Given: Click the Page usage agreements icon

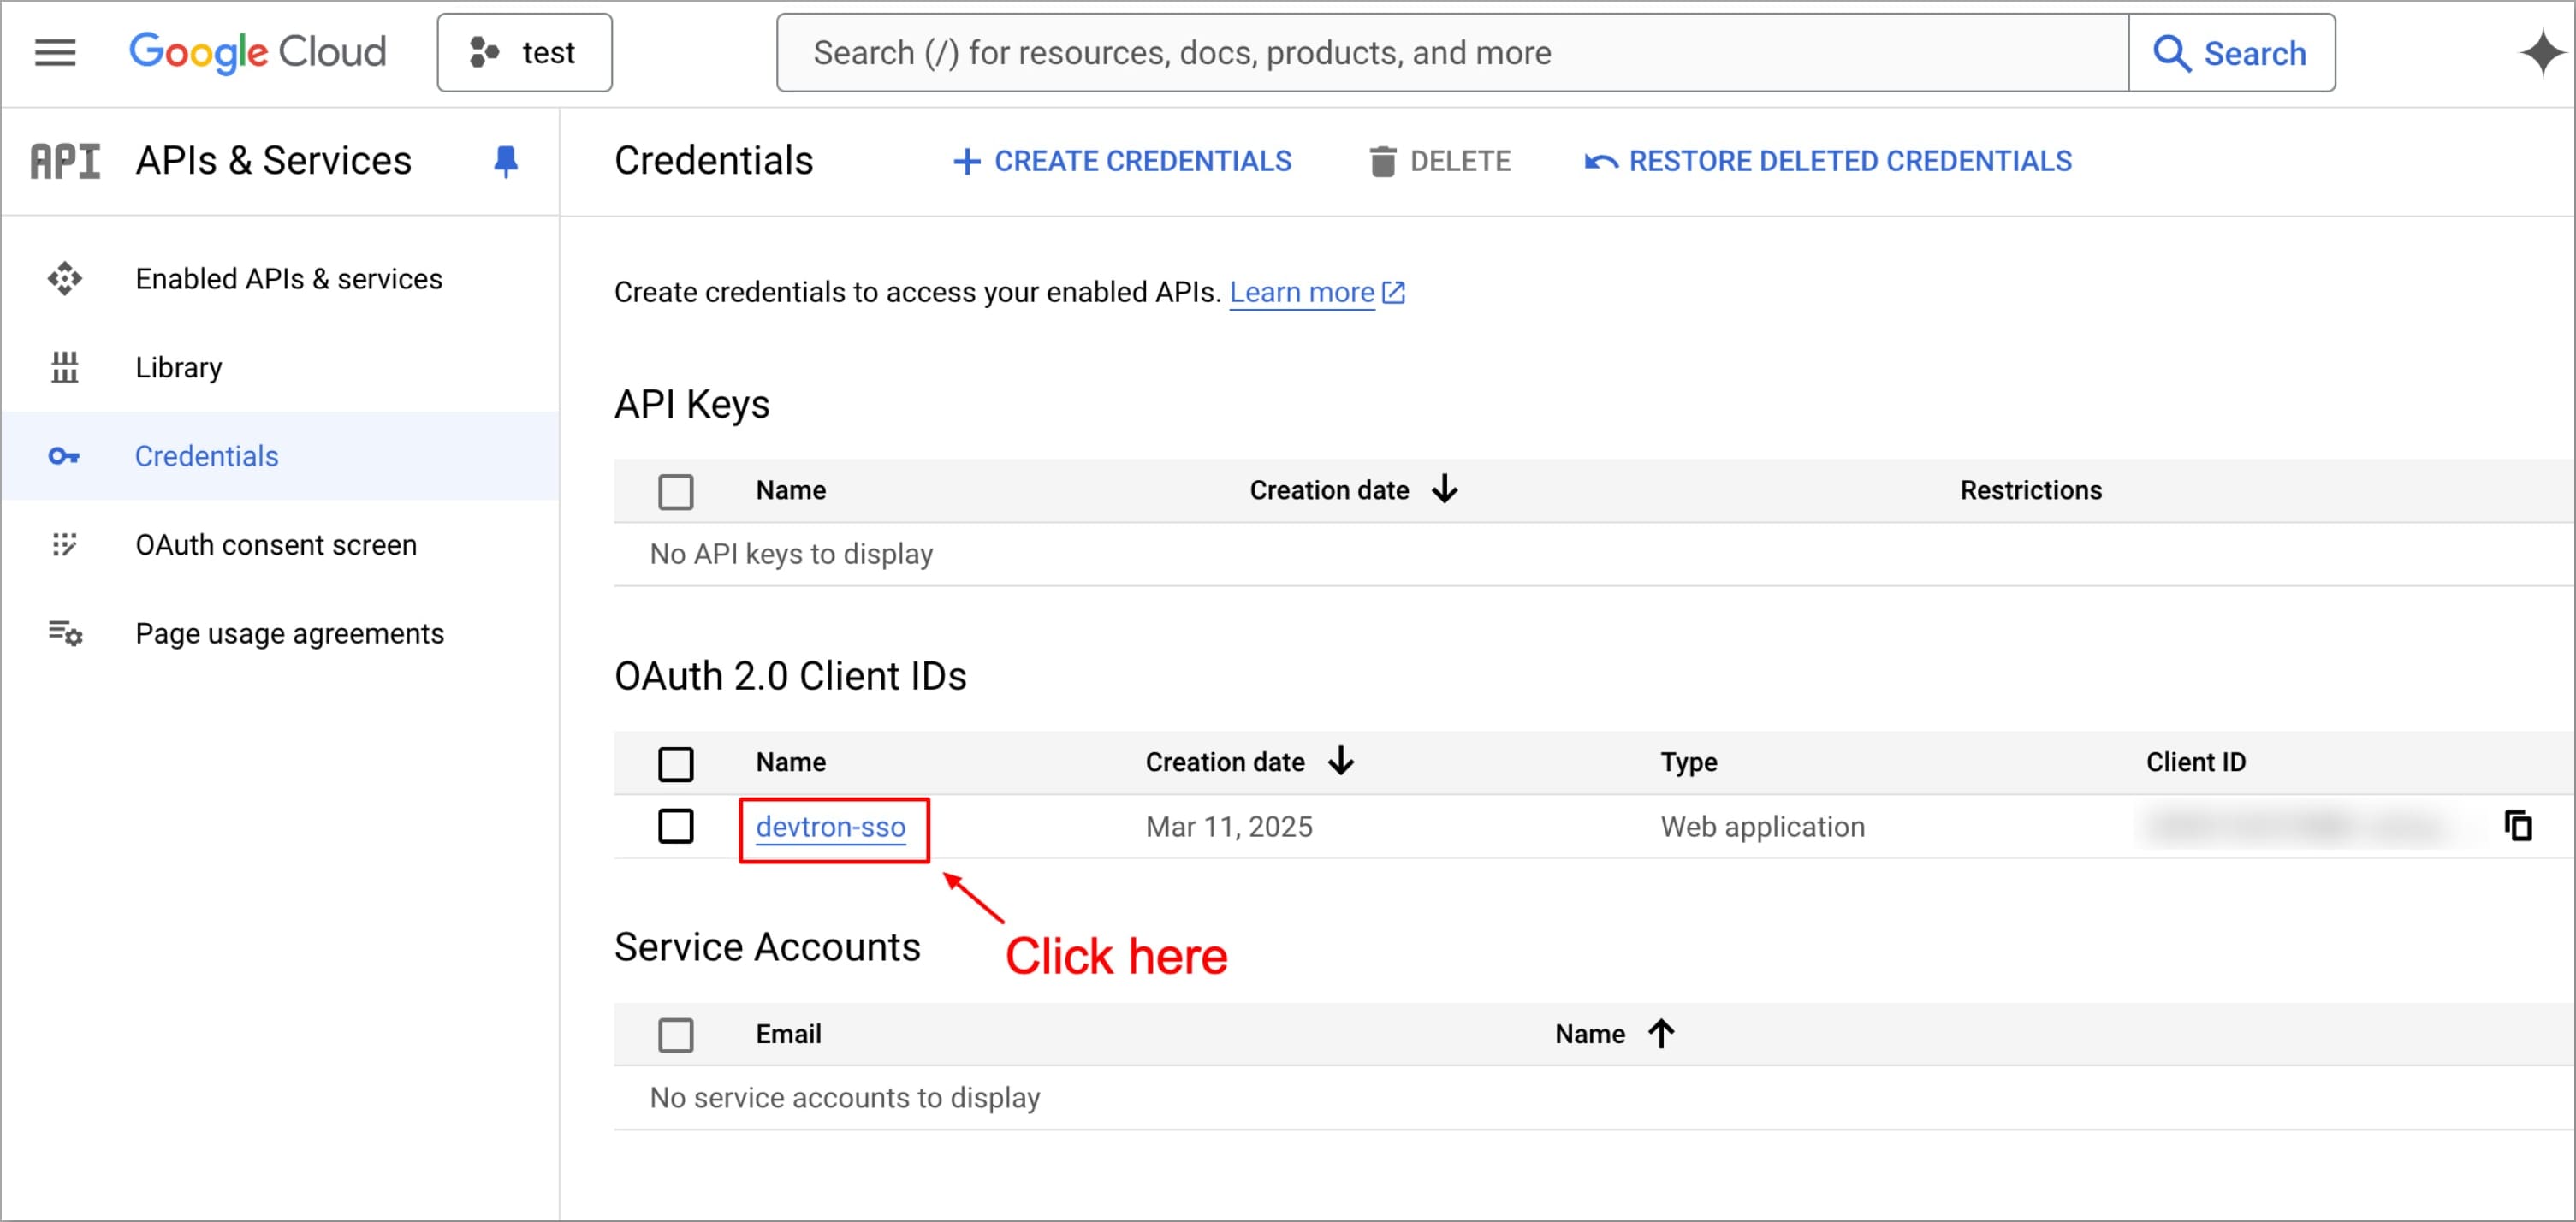Looking at the screenshot, I should (65, 634).
